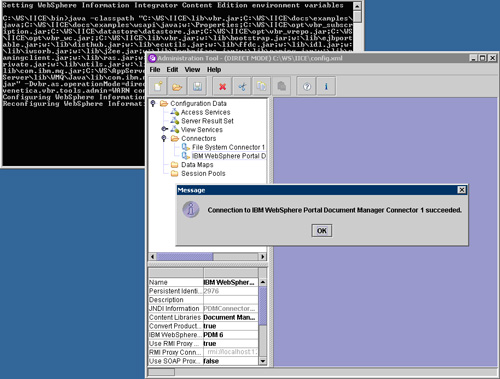Click properties table scrollbar up arrow
This screenshot has height=379, width=500.
click(263, 282)
